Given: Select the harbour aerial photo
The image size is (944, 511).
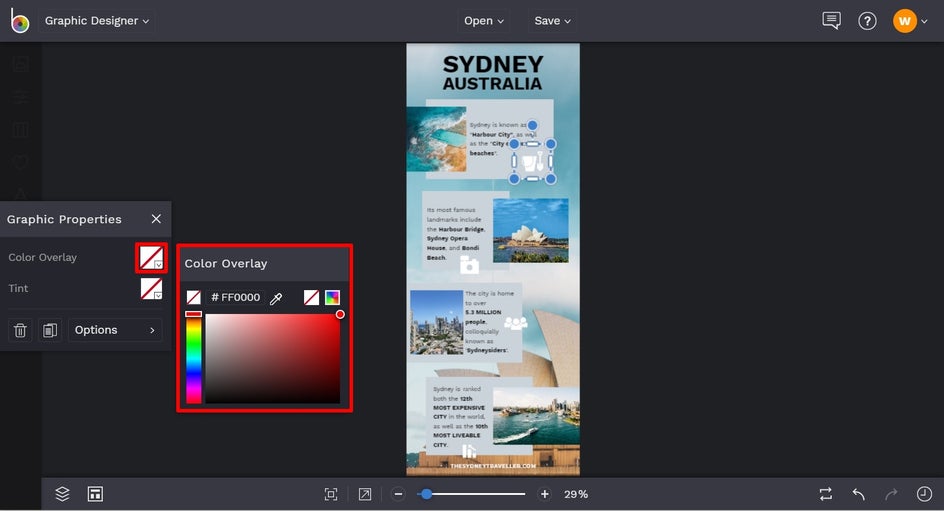Looking at the screenshot, I should click(x=536, y=416).
